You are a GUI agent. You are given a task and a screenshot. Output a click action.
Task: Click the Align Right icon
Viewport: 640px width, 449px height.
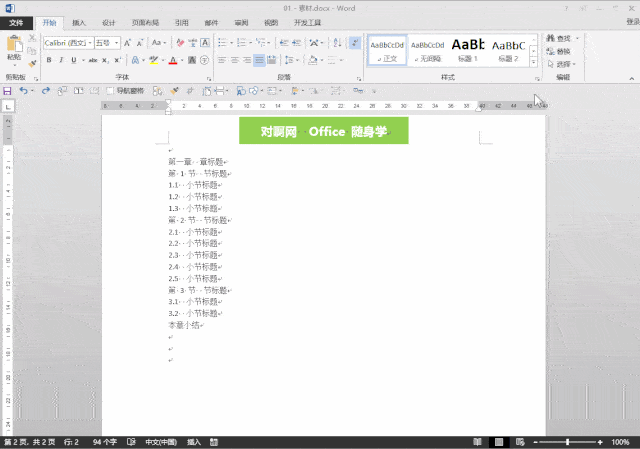coord(247,60)
